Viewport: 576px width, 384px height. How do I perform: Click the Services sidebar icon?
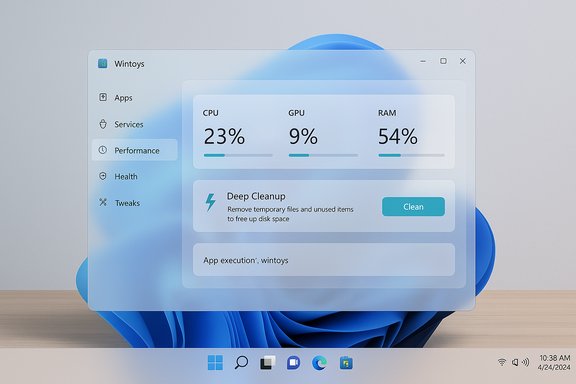coord(103,124)
